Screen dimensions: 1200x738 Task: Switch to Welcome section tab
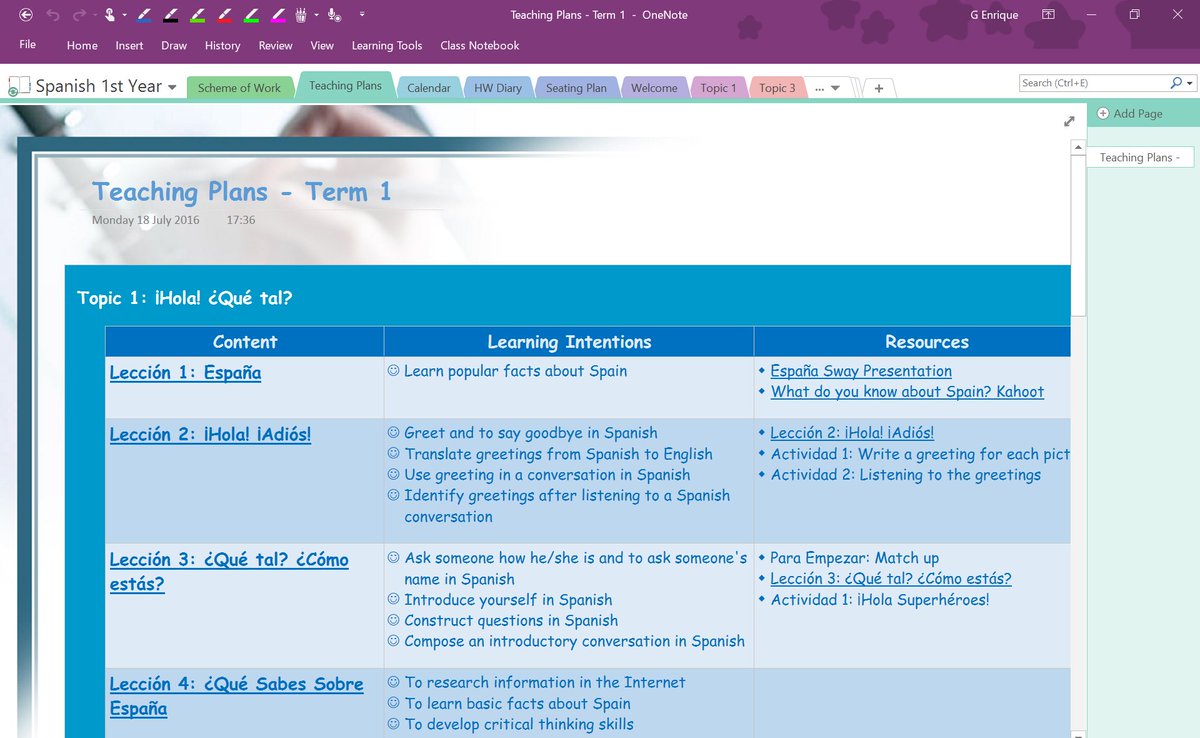pos(654,88)
